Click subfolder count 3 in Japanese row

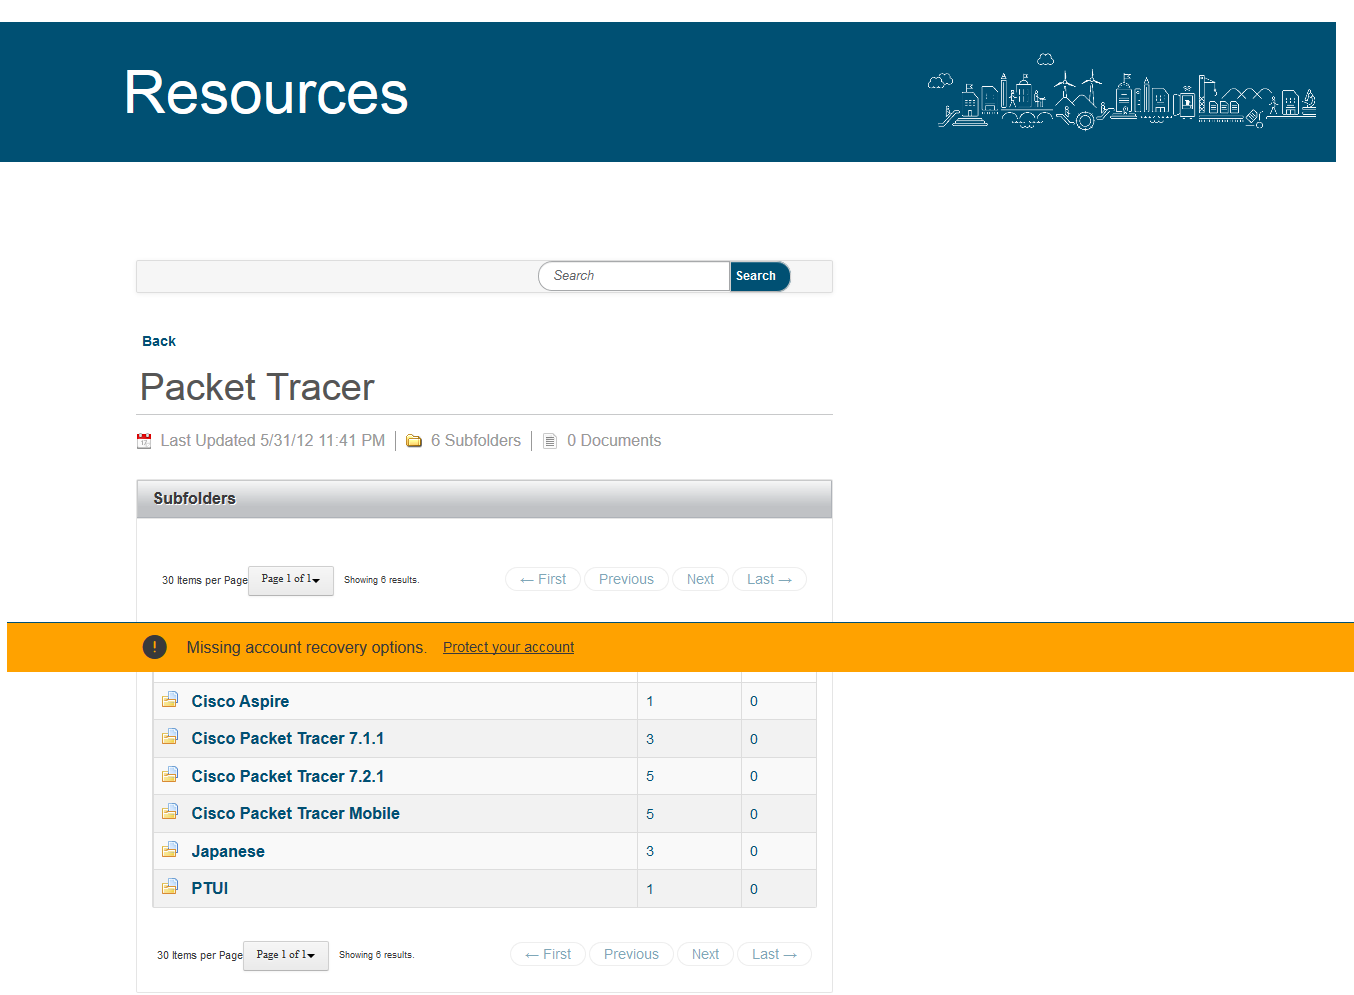click(x=650, y=851)
